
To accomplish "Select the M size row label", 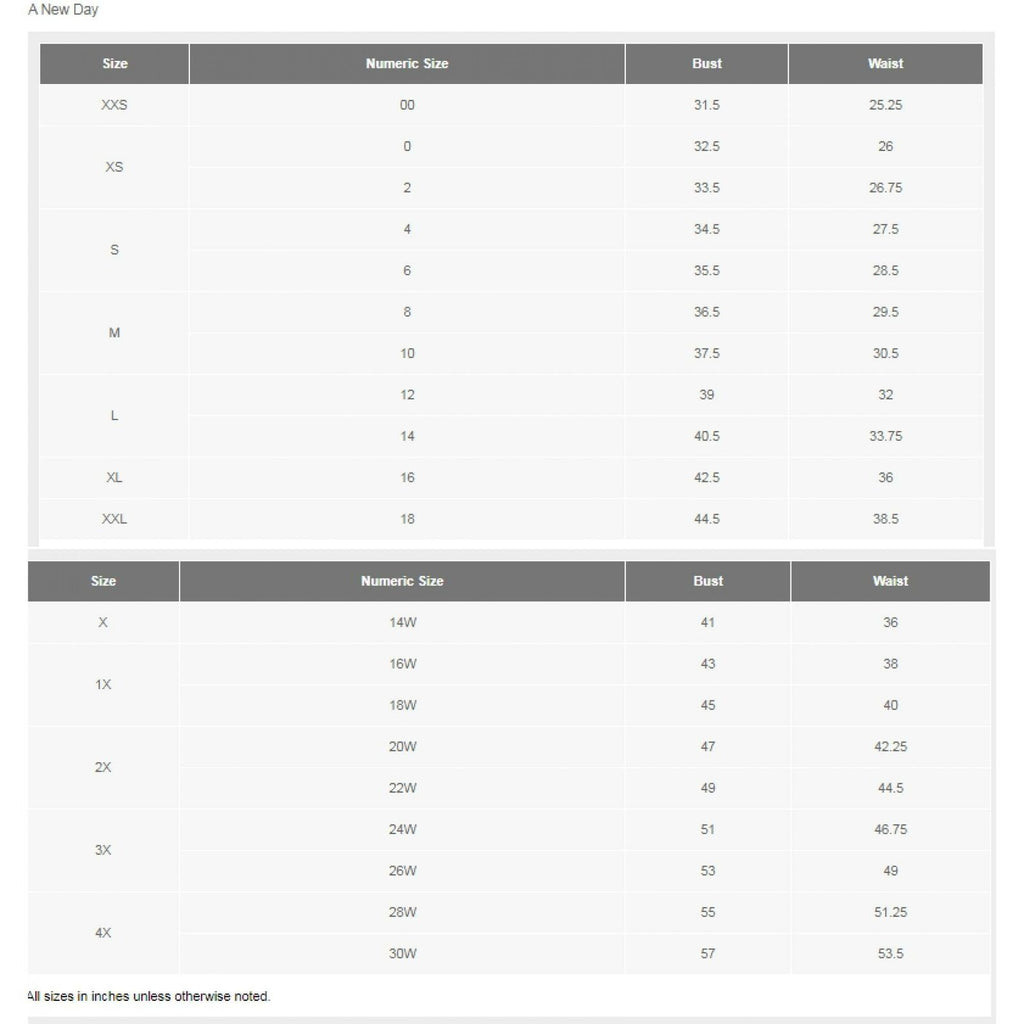I will [x=114, y=333].
